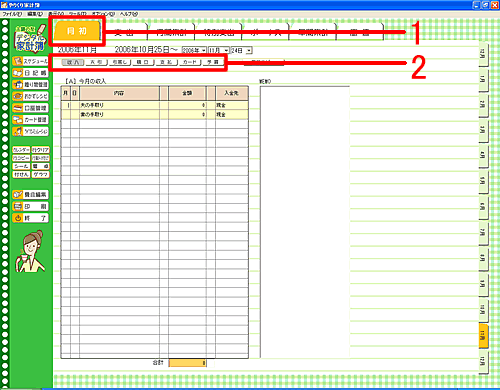Click the amount cell in 妻の手取り row
The width and height of the screenshot is (500, 390).
pos(187,114)
